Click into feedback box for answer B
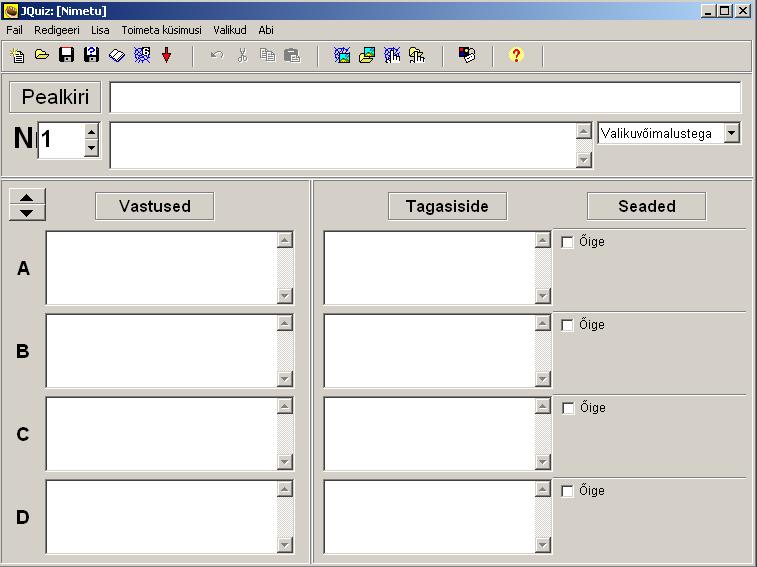The image size is (757, 567). point(430,351)
